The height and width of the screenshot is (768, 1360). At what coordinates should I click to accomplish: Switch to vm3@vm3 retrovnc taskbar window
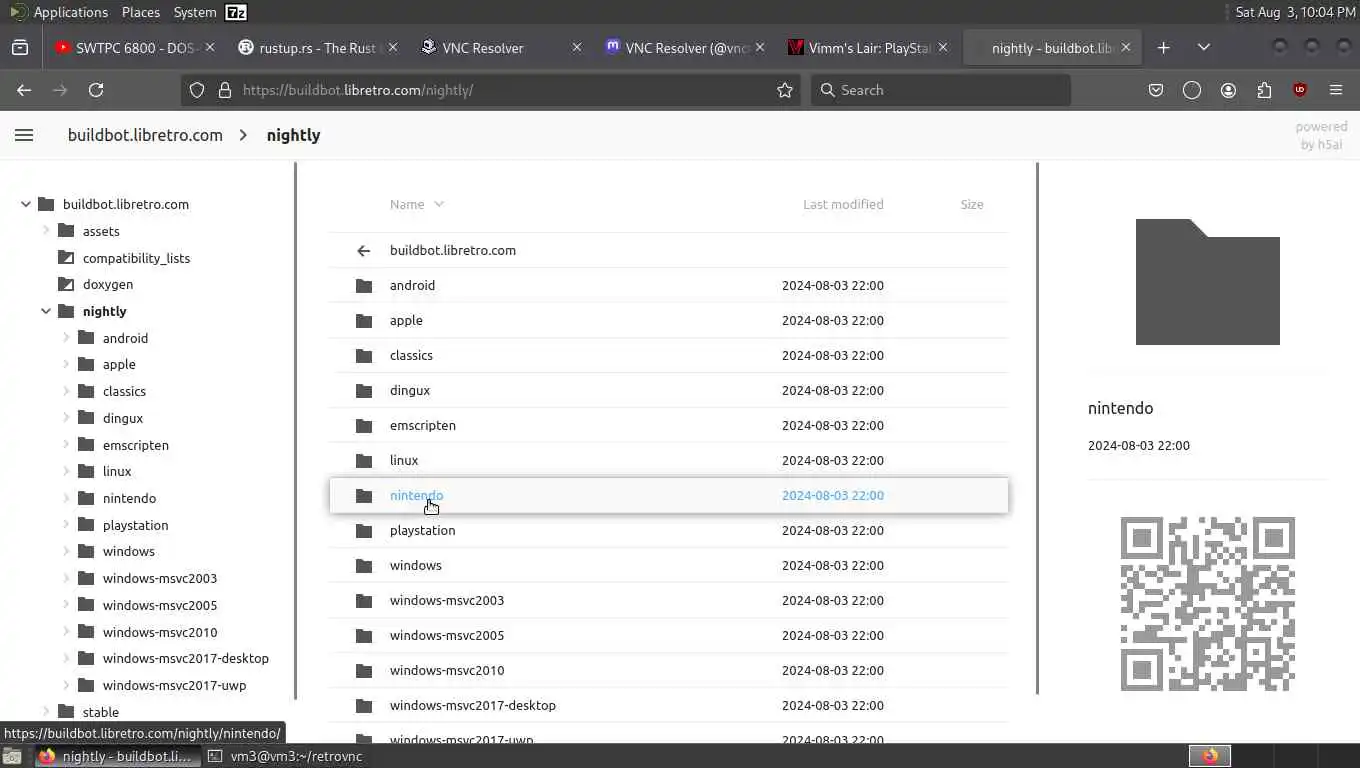point(286,756)
